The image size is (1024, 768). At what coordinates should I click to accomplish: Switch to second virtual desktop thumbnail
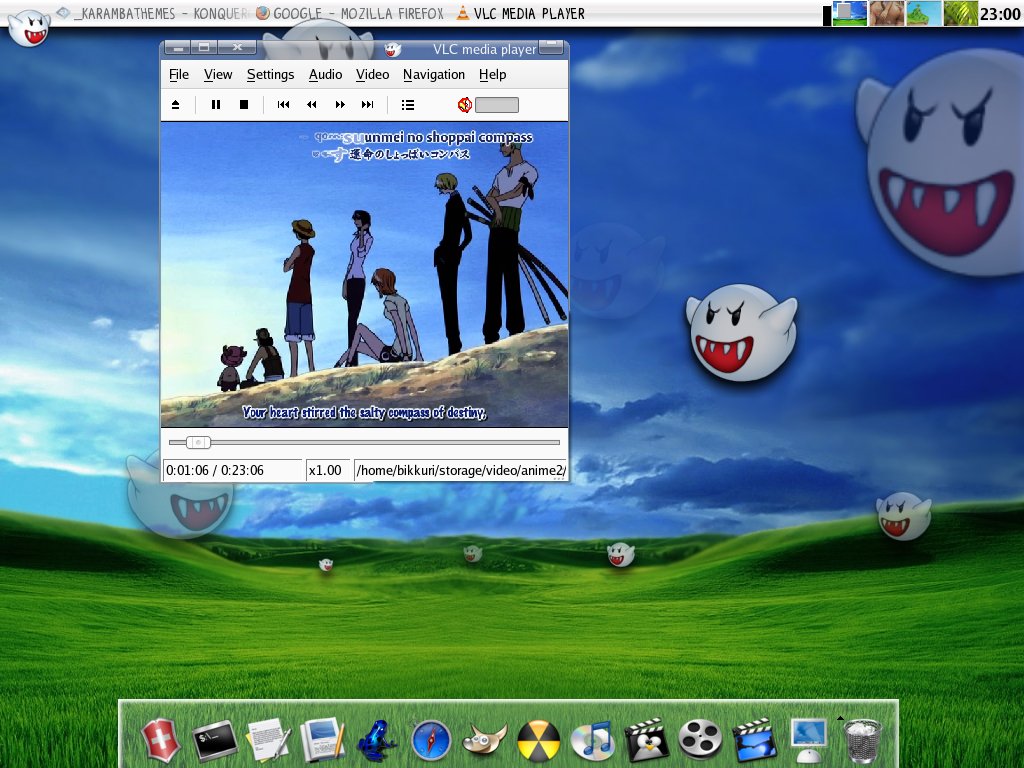[886, 13]
